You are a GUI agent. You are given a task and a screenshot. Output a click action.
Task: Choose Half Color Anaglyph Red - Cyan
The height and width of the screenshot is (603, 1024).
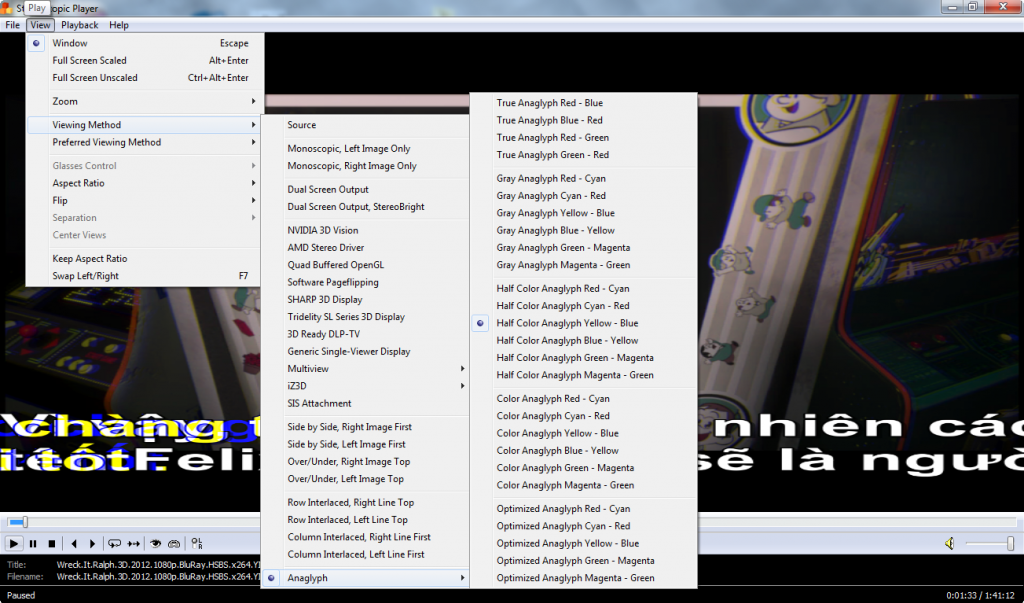(583, 288)
